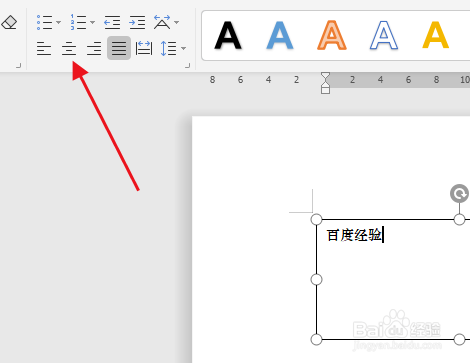Open the line spacing dropdown arrow
The width and height of the screenshot is (470, 363).
[183, 49]
